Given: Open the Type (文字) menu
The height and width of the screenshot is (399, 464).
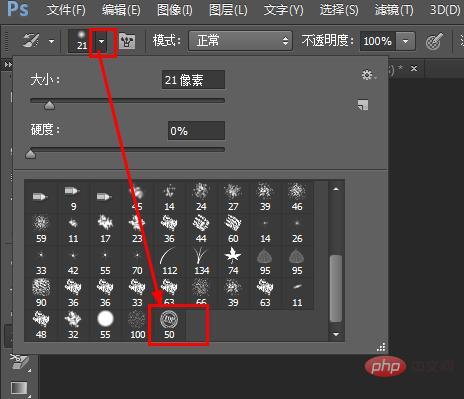Looking at the screenshot, I should 283,10.
